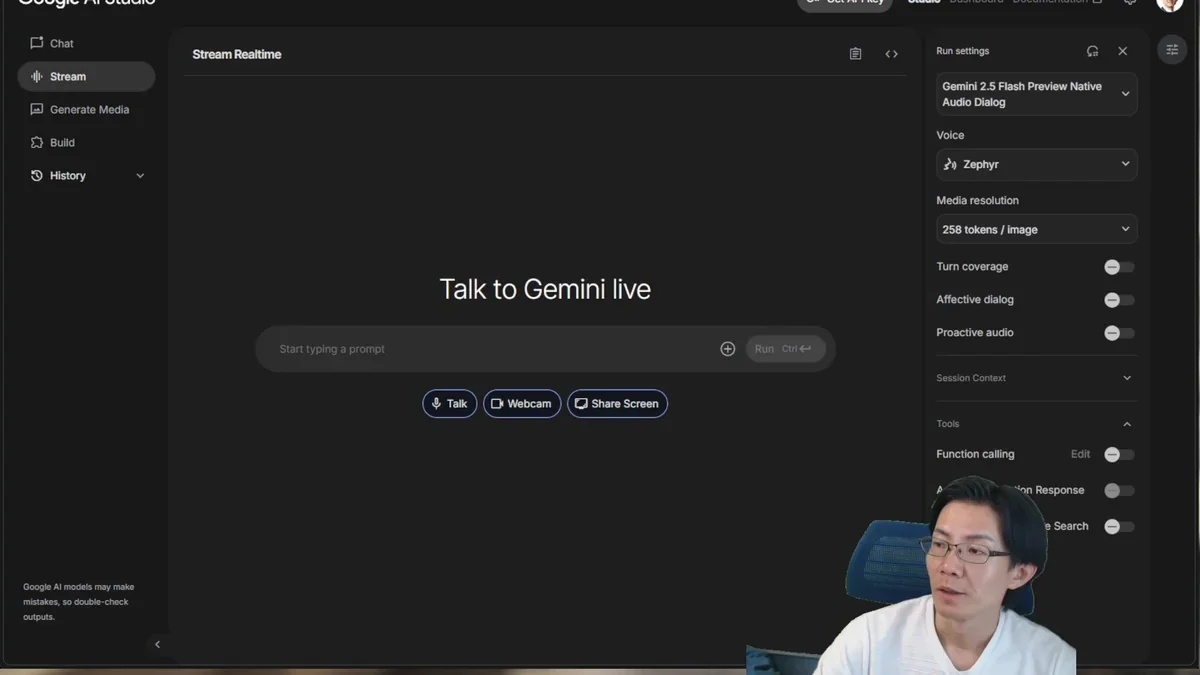This screenshot has width=1200, height=675.
Task: Enable Proactive audio toggle
Action: [1118, 333]
